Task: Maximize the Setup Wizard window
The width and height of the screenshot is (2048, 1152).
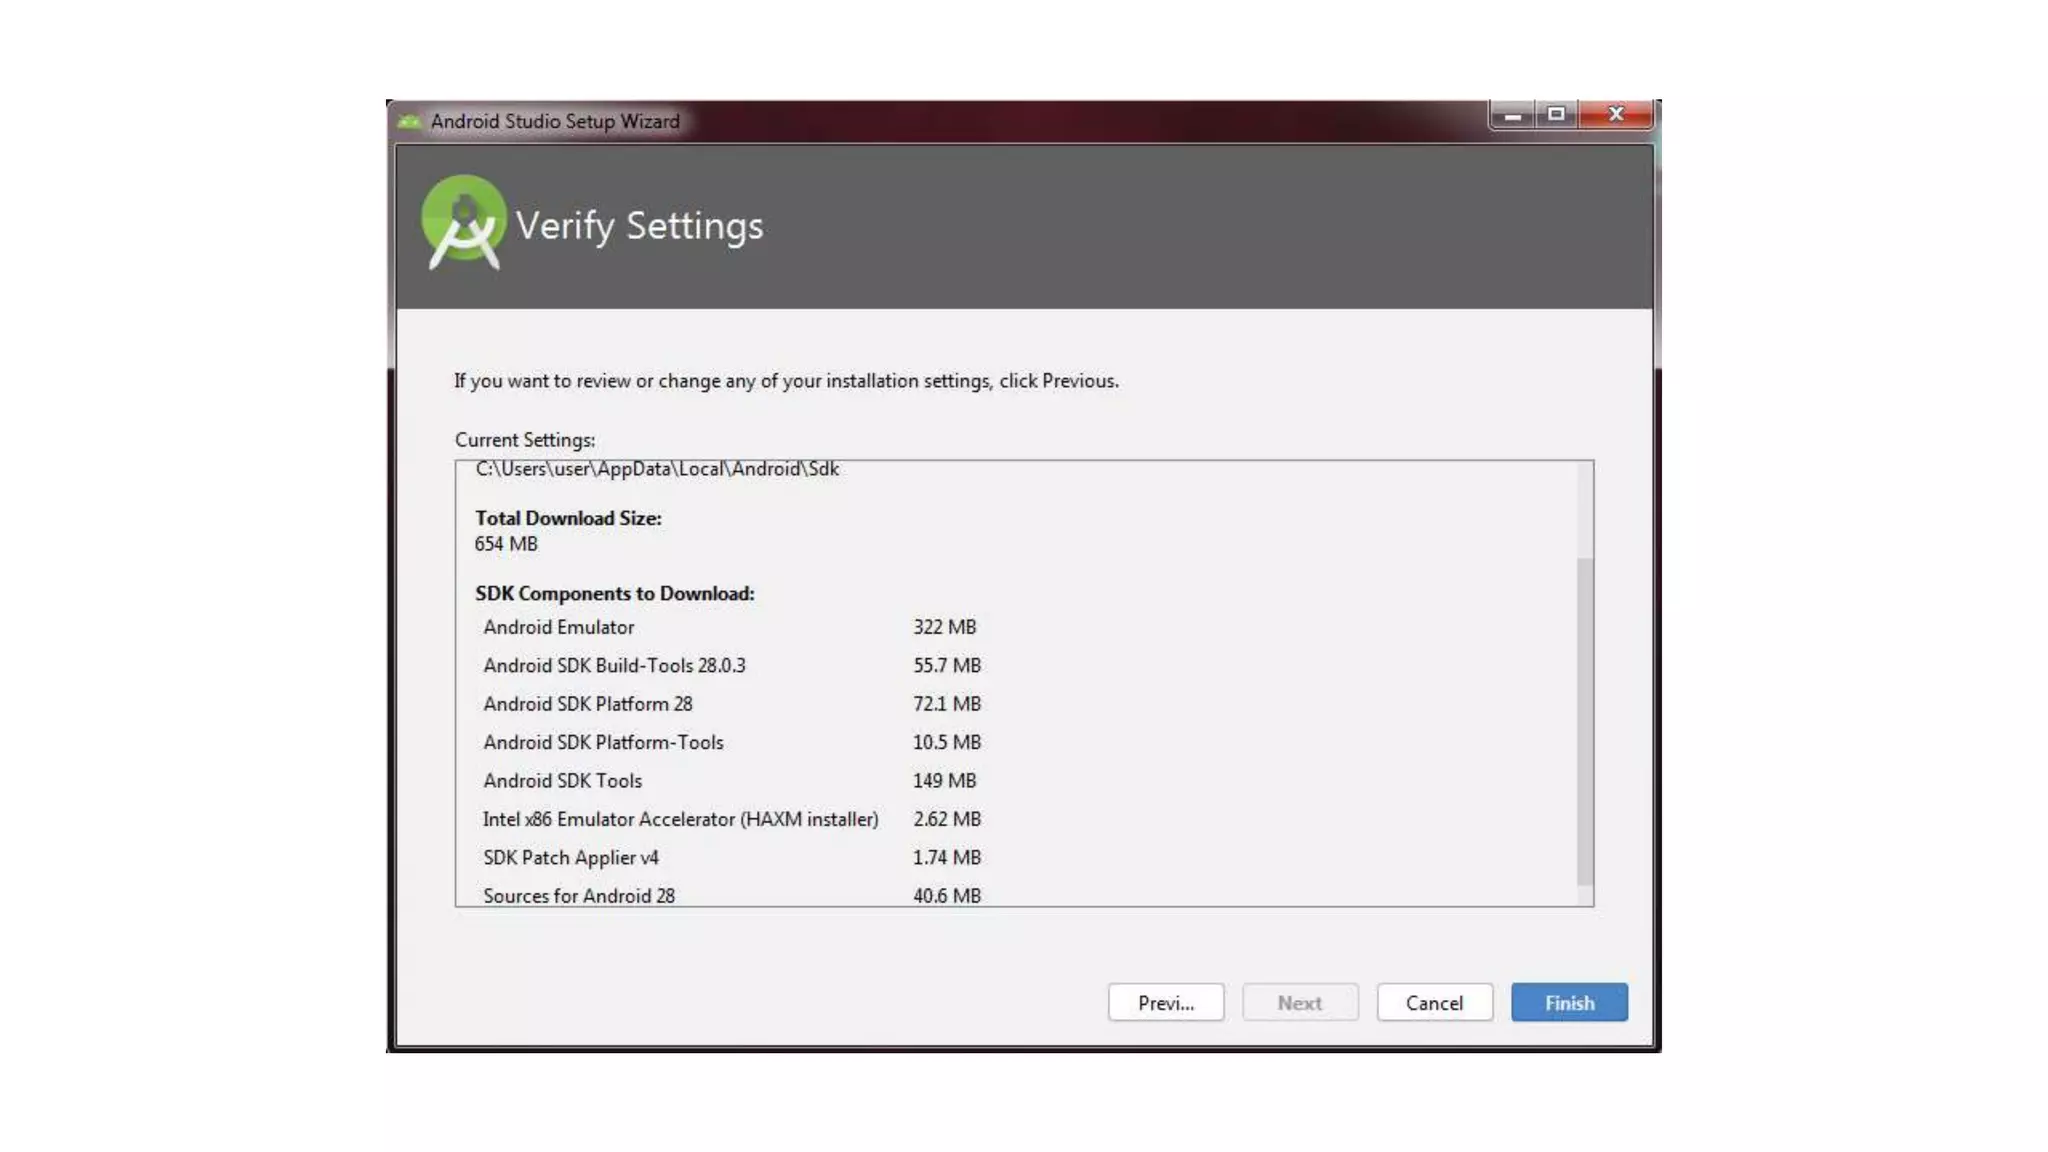Action: pos(1556,115)
